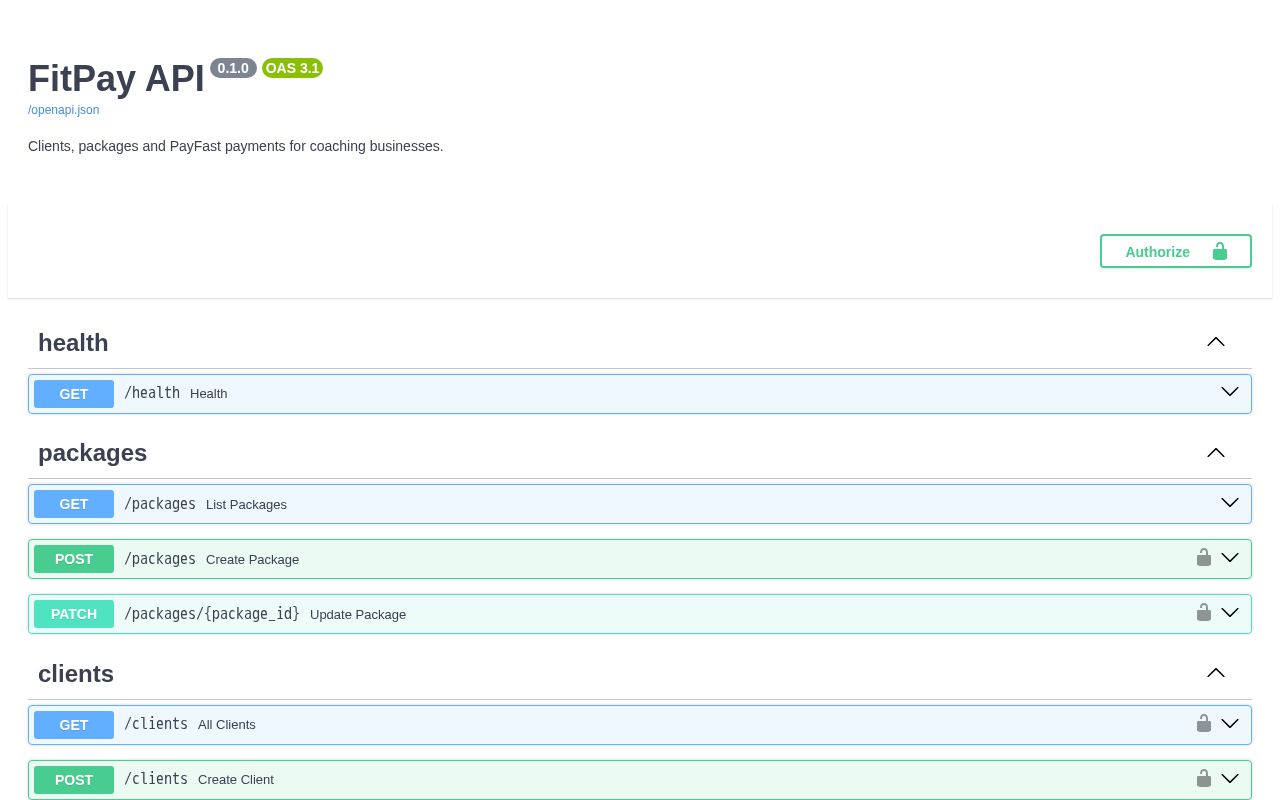Expand GET /clients All Clients arrow
This screenshot has width=1280, height=800.
1230,724
